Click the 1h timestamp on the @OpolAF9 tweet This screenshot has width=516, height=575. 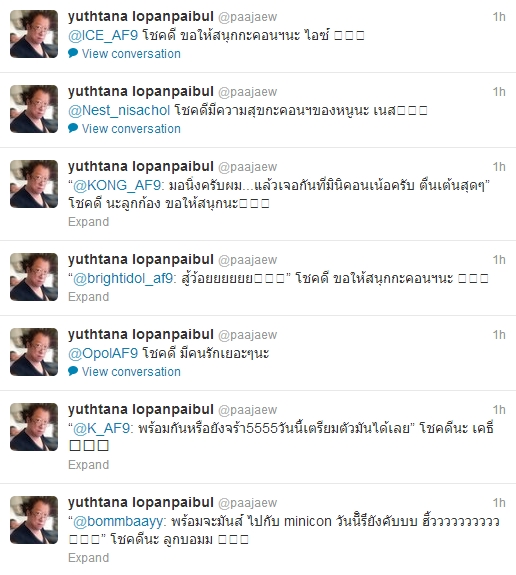(x=499, y=335)
